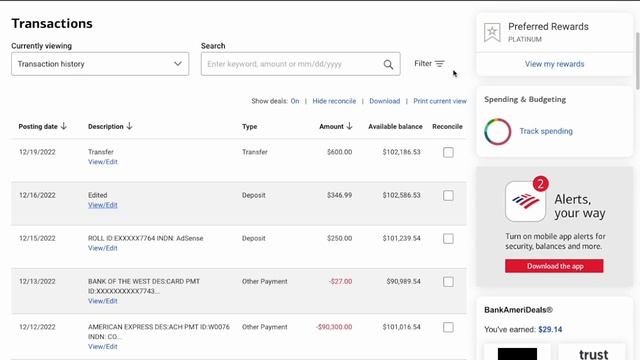
Task: Open the Filter options icon
Action: point(440,64)
